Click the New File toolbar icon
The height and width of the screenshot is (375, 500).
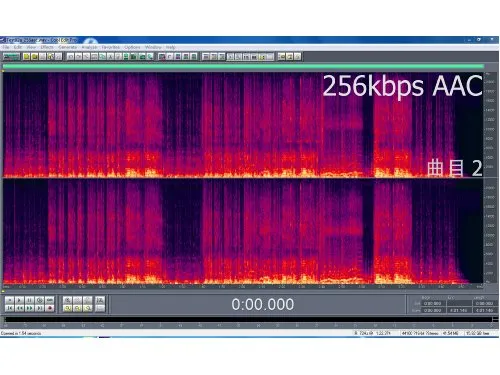[x=26, y=57]
